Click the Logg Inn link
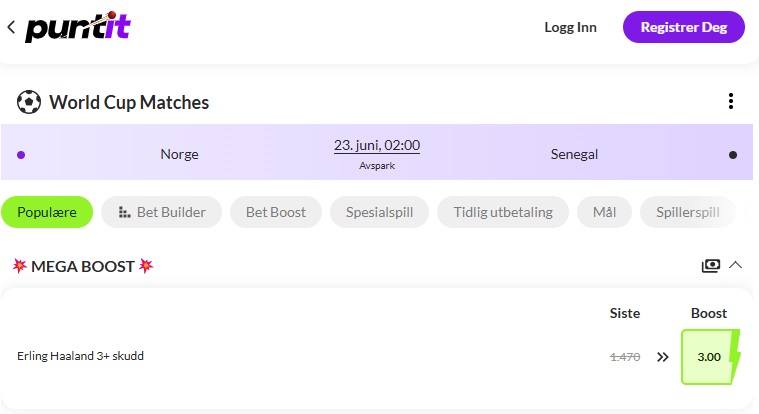The image size is (759, 414). point(571,27)
